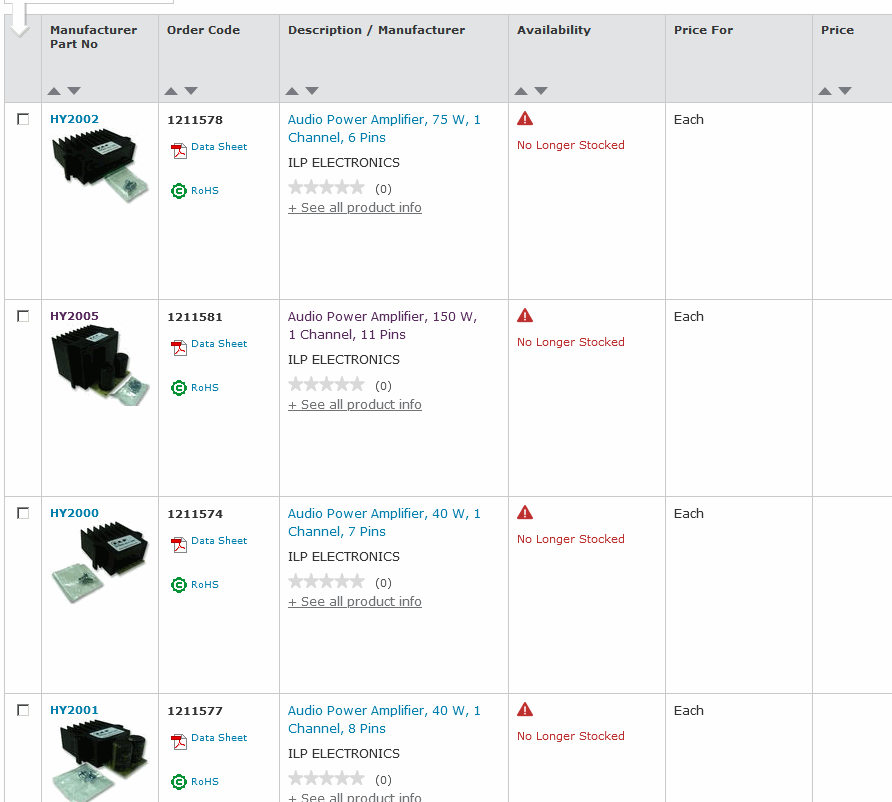Sort Price descending arrow
The height and width of the screenshot is (802, 892).
click(x=845, y=91)
